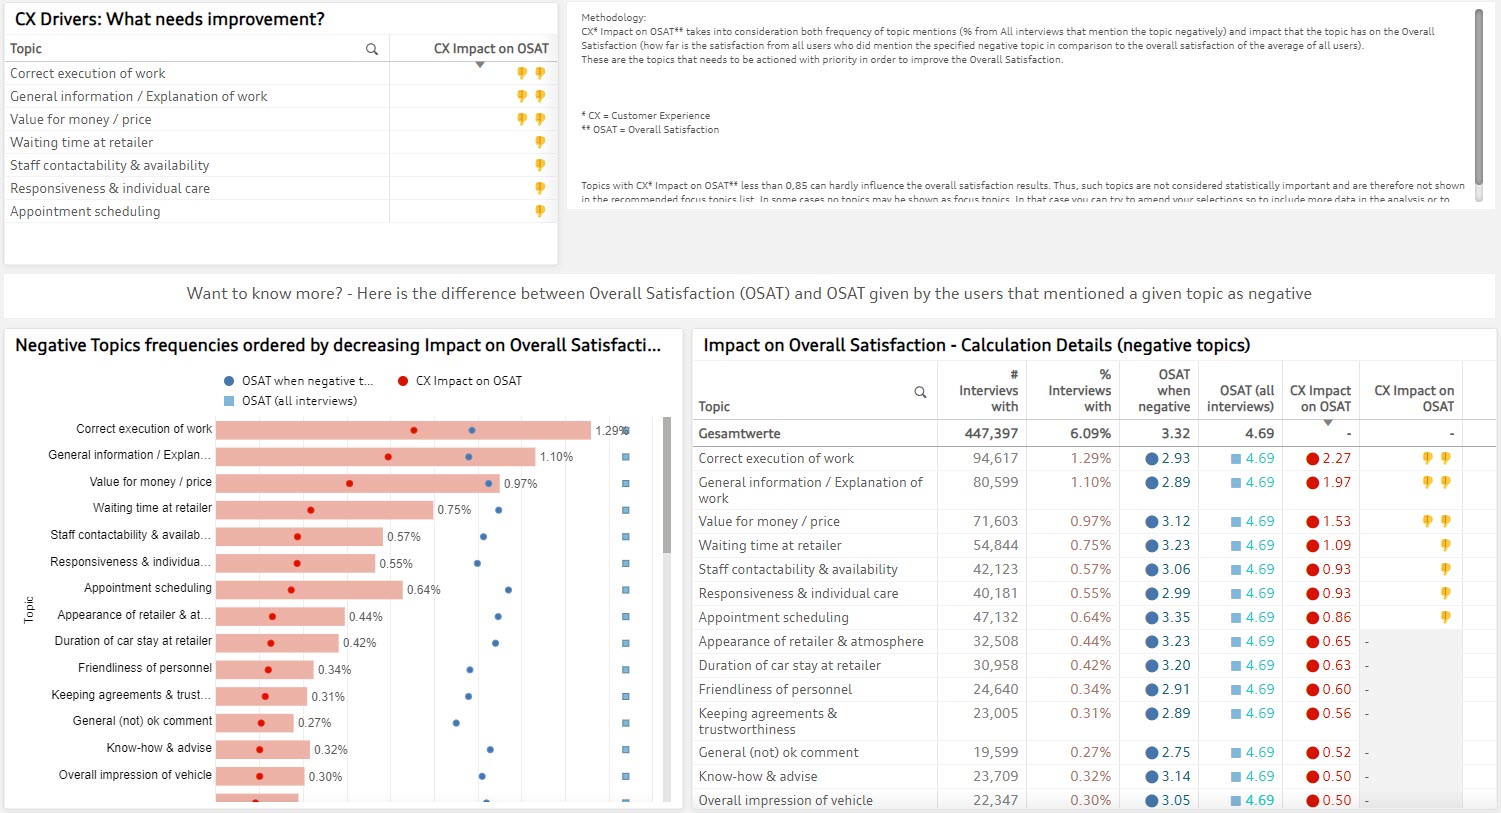This screenshot has height=813, width=1501.
Task: Highlight 'OSAT when negative' legend entry
Action: pos(298,381)
